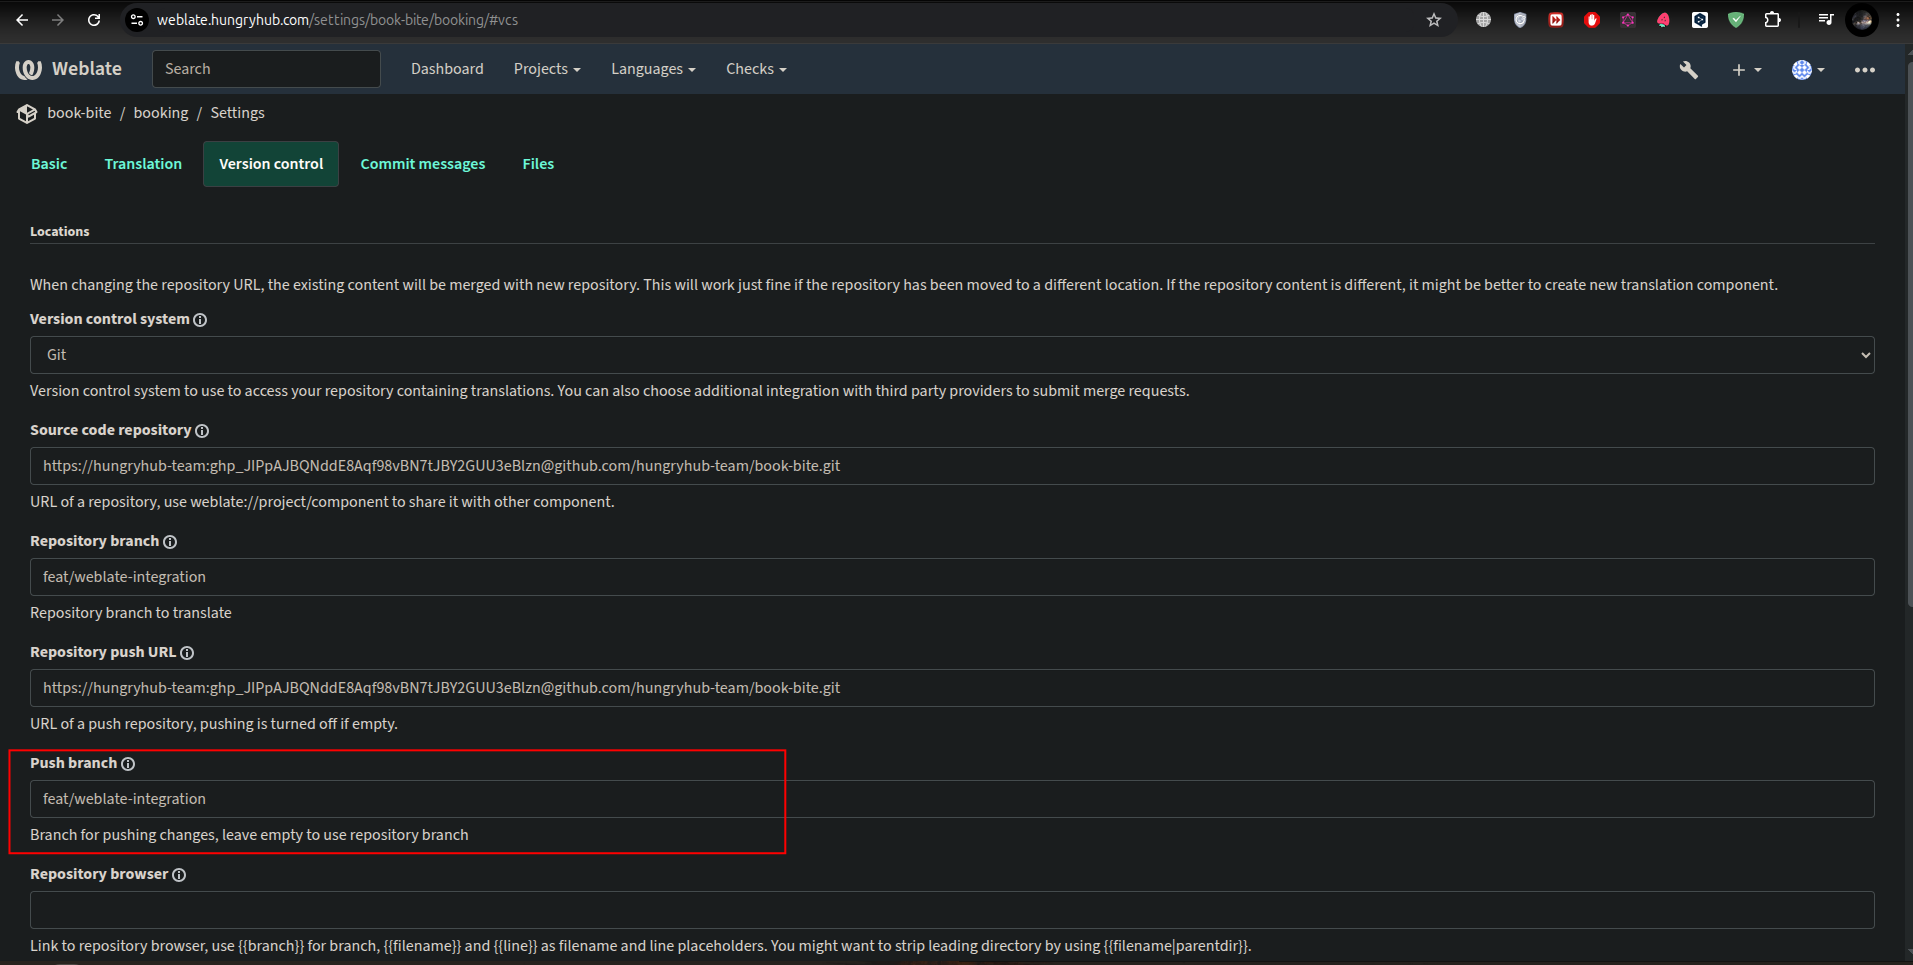The width and height of the screenshot is (1913, 965).
Task: Click the Repository browser input field
Action: 951,910
